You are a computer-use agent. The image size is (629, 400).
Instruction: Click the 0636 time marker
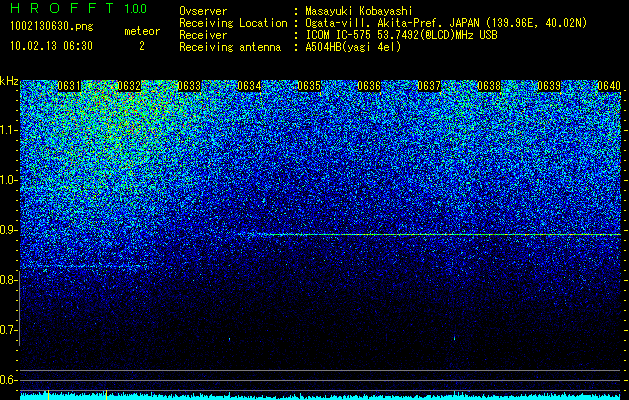point(369,86)
